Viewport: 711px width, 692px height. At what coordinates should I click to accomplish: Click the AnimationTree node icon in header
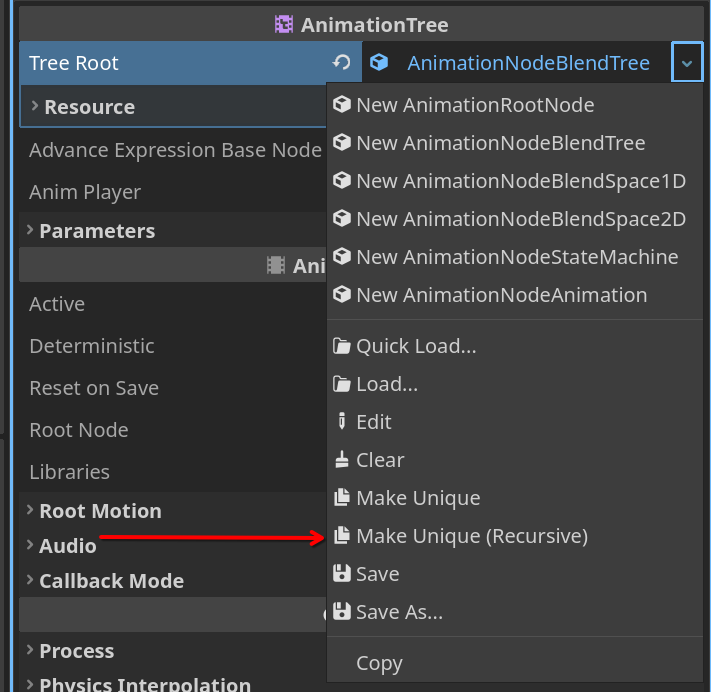[284, 24]
